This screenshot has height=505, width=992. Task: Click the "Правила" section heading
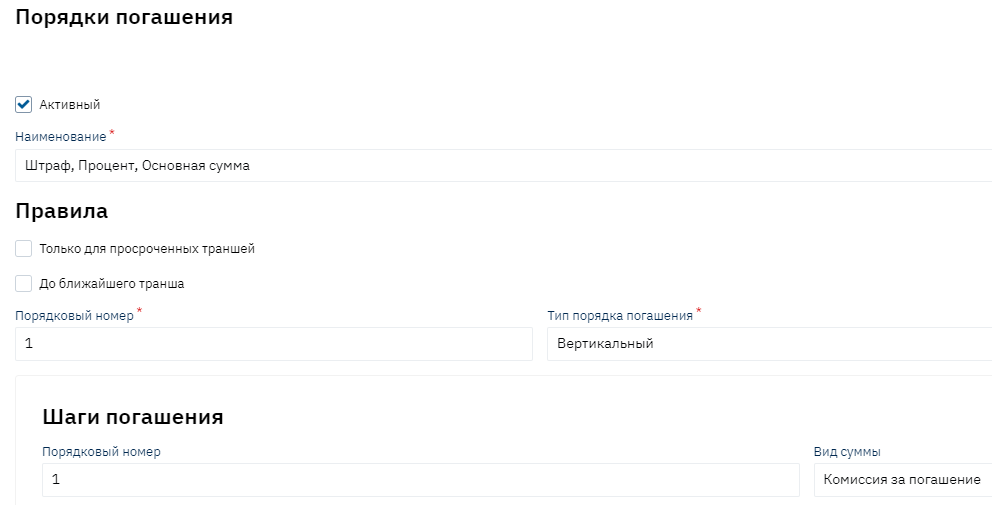pos(62,211)
